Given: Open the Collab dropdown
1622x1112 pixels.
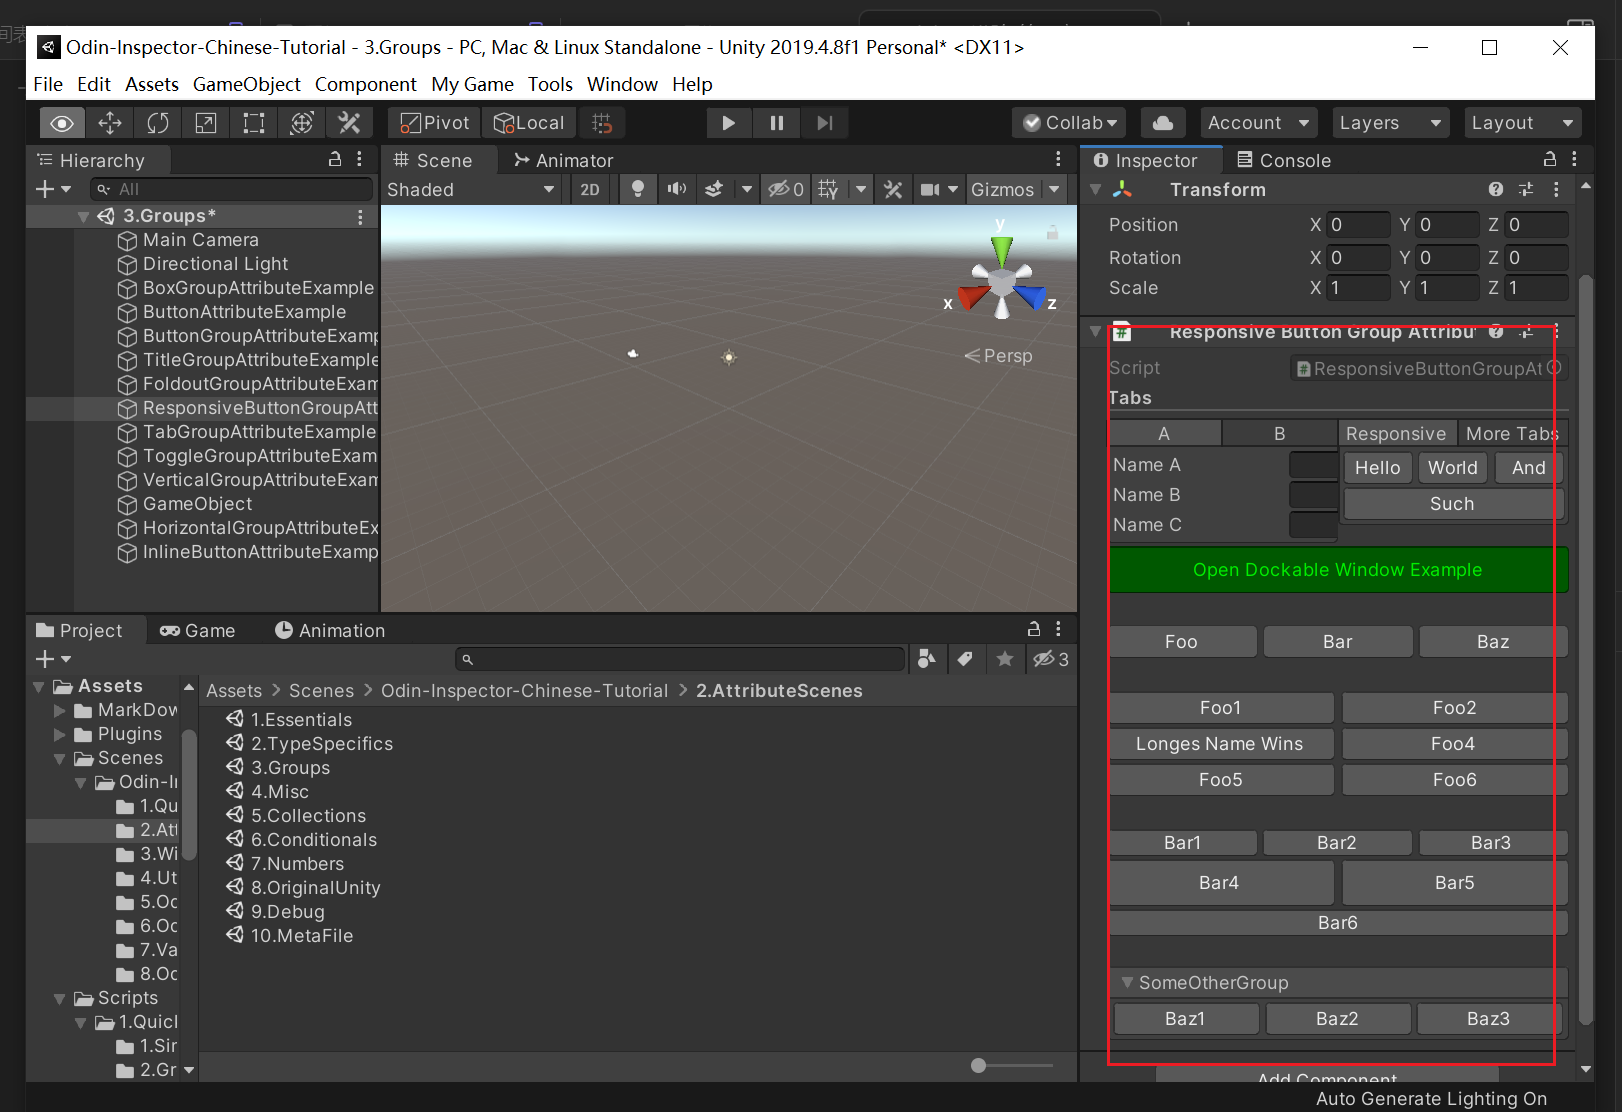Looking at the screenshot, I should click(1069, 123).
